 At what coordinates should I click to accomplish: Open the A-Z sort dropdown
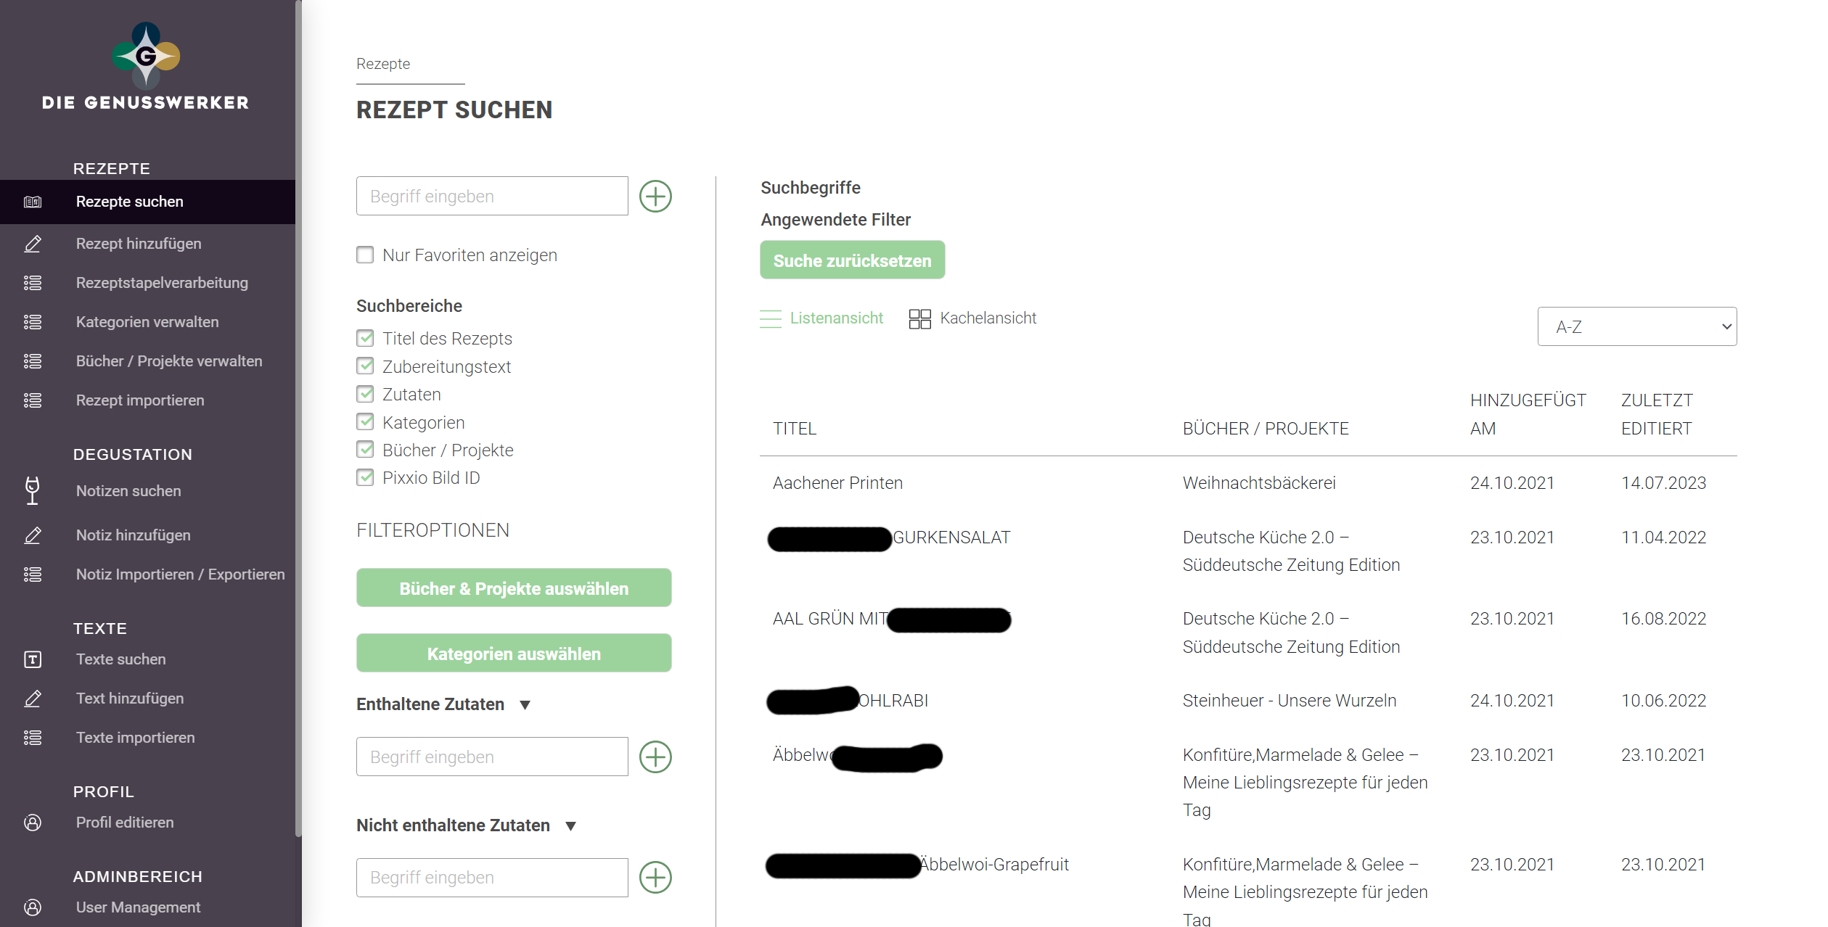[x=1636, y=327]
